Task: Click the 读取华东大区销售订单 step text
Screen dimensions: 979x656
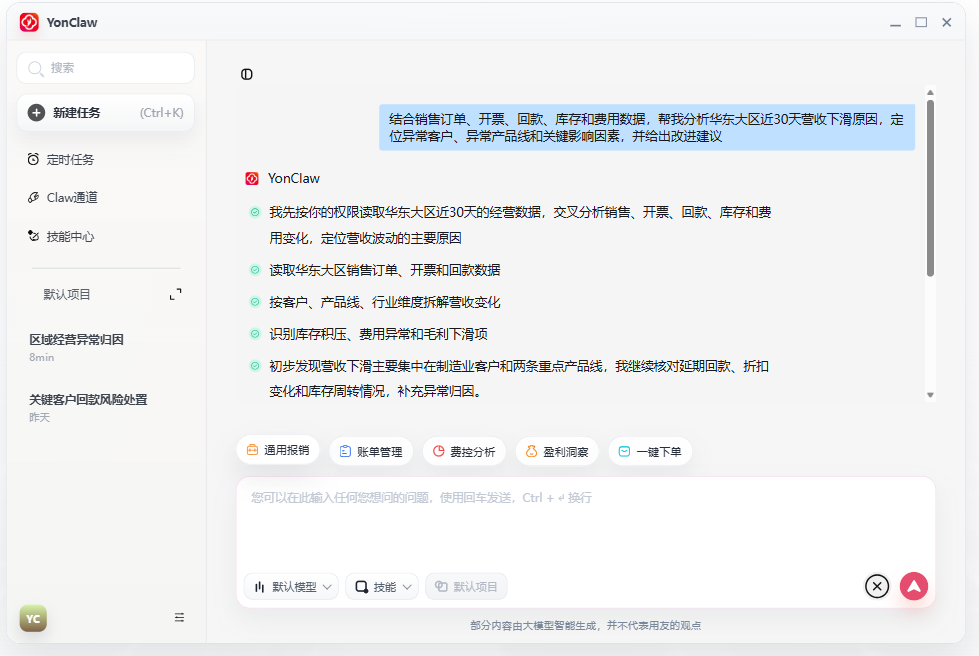Action: coord(385,270)
